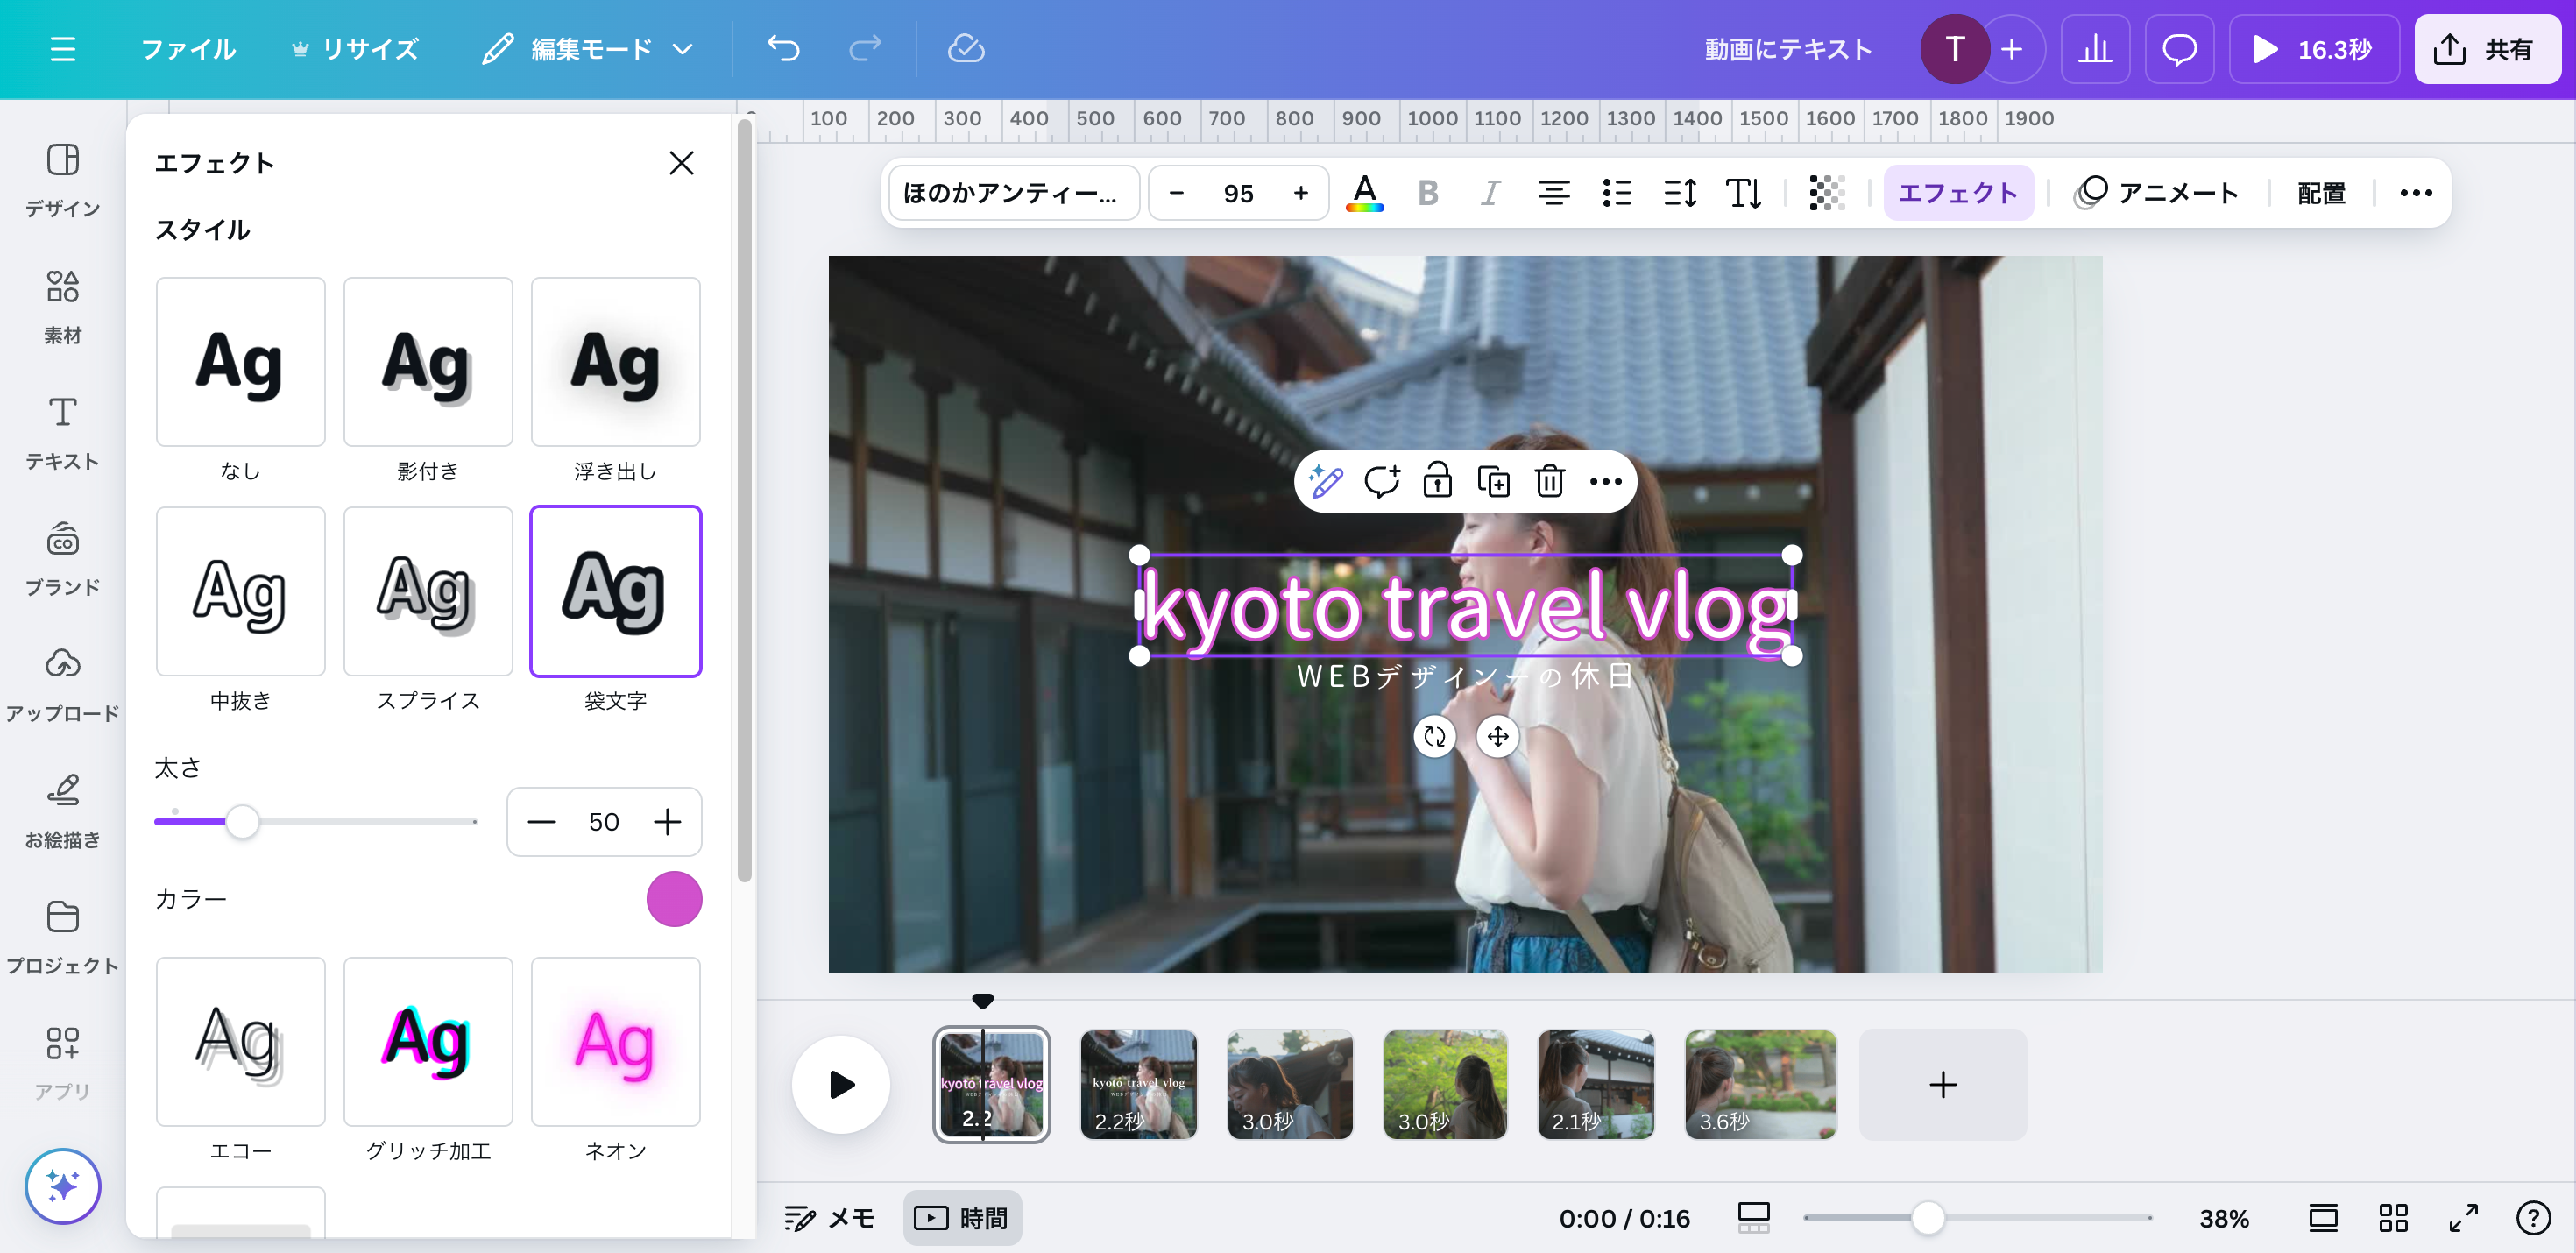Switch to vertical text direction
This screenshot has height=1253, width=2576.
tap(1743, 193)
